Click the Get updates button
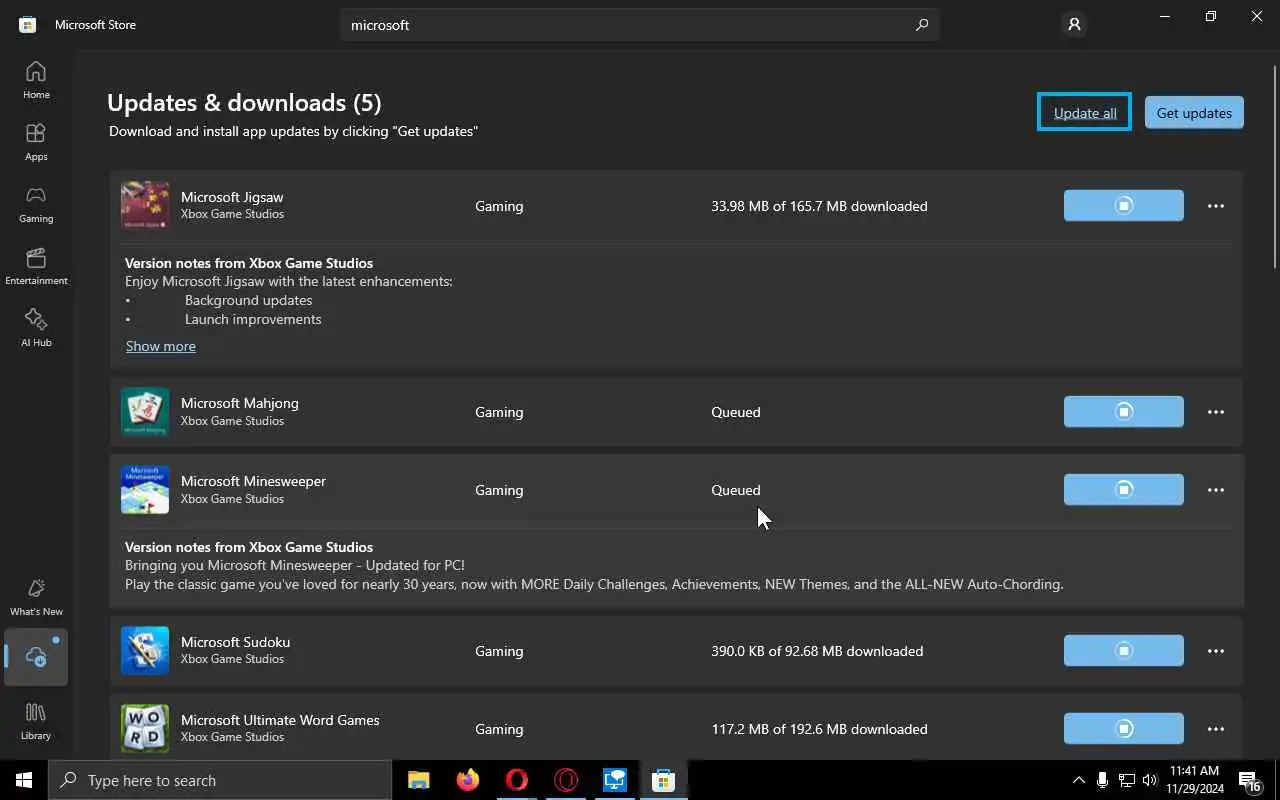The height and width of the screenshot is (800, 1280). click(1194, 112)
